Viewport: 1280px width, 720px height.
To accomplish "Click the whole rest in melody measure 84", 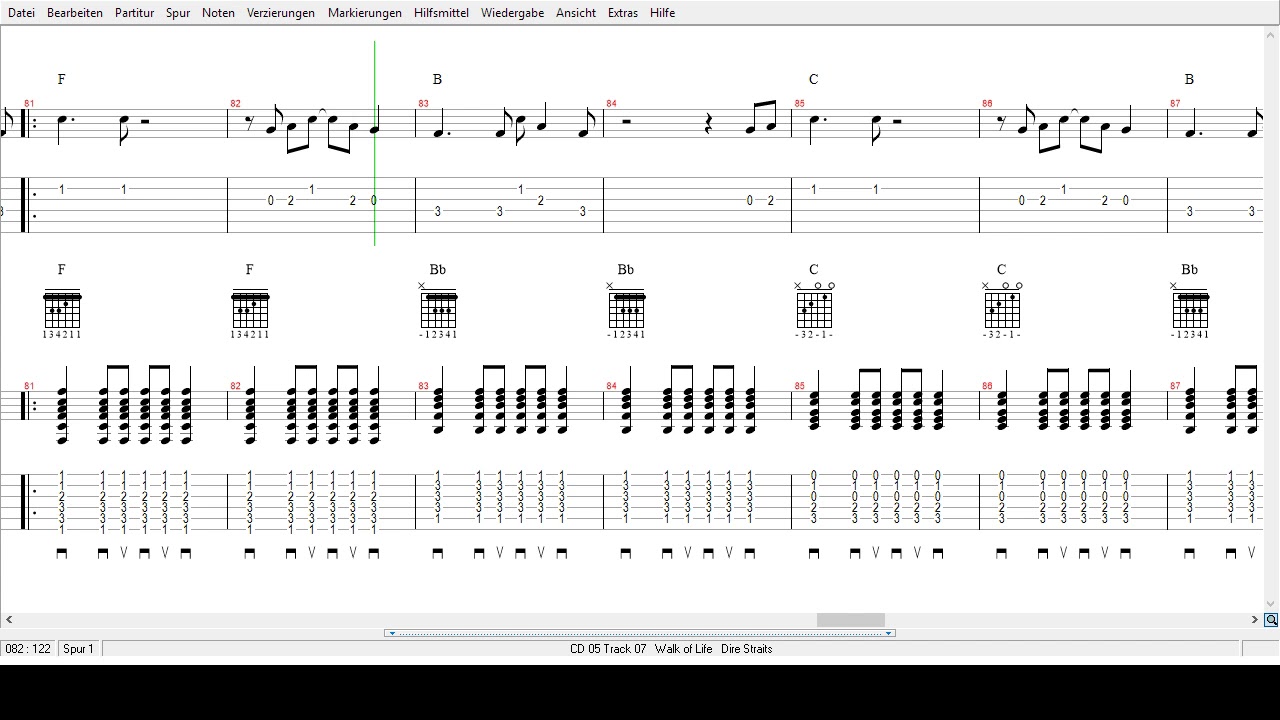I will (626, 122).
